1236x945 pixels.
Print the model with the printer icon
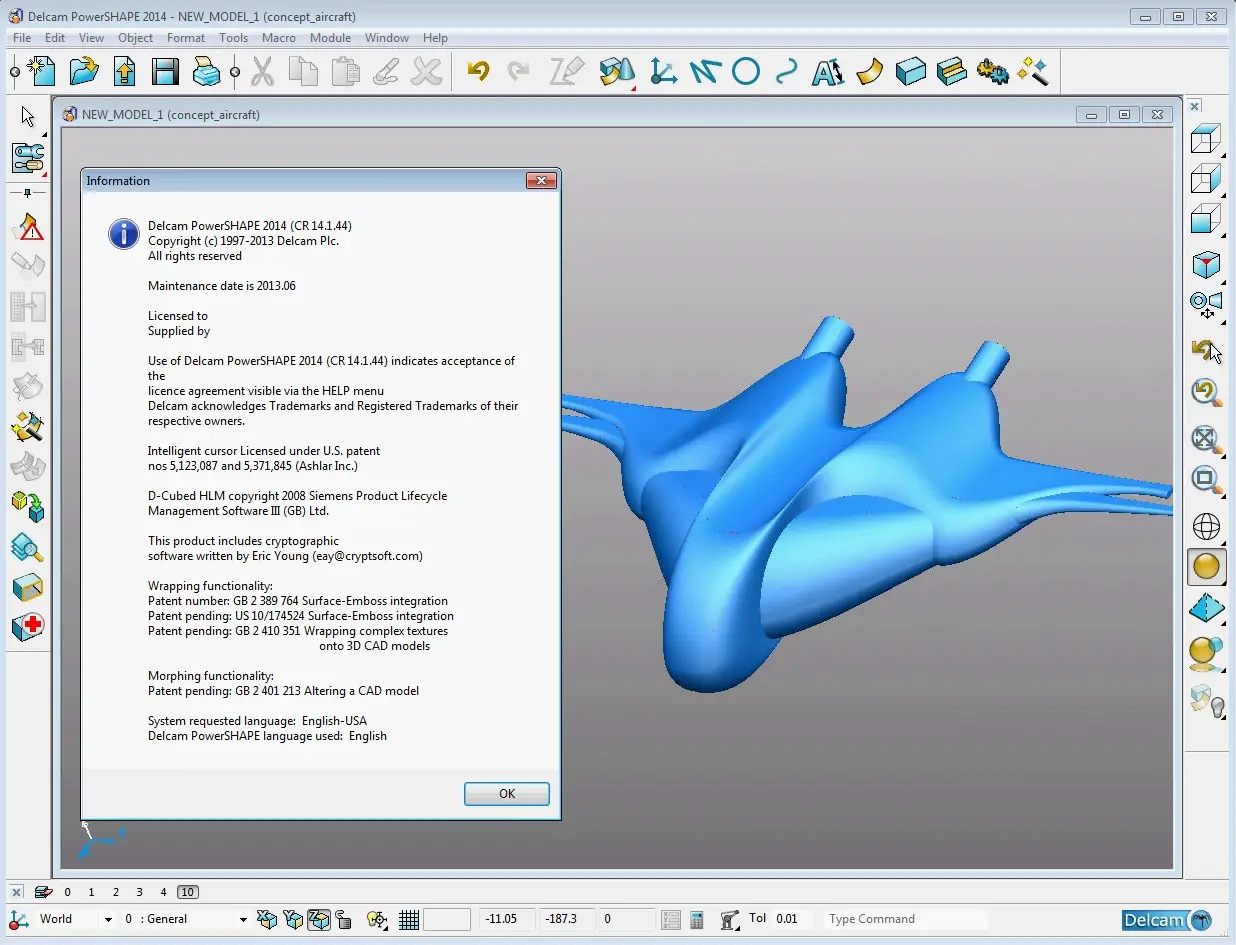205,71
